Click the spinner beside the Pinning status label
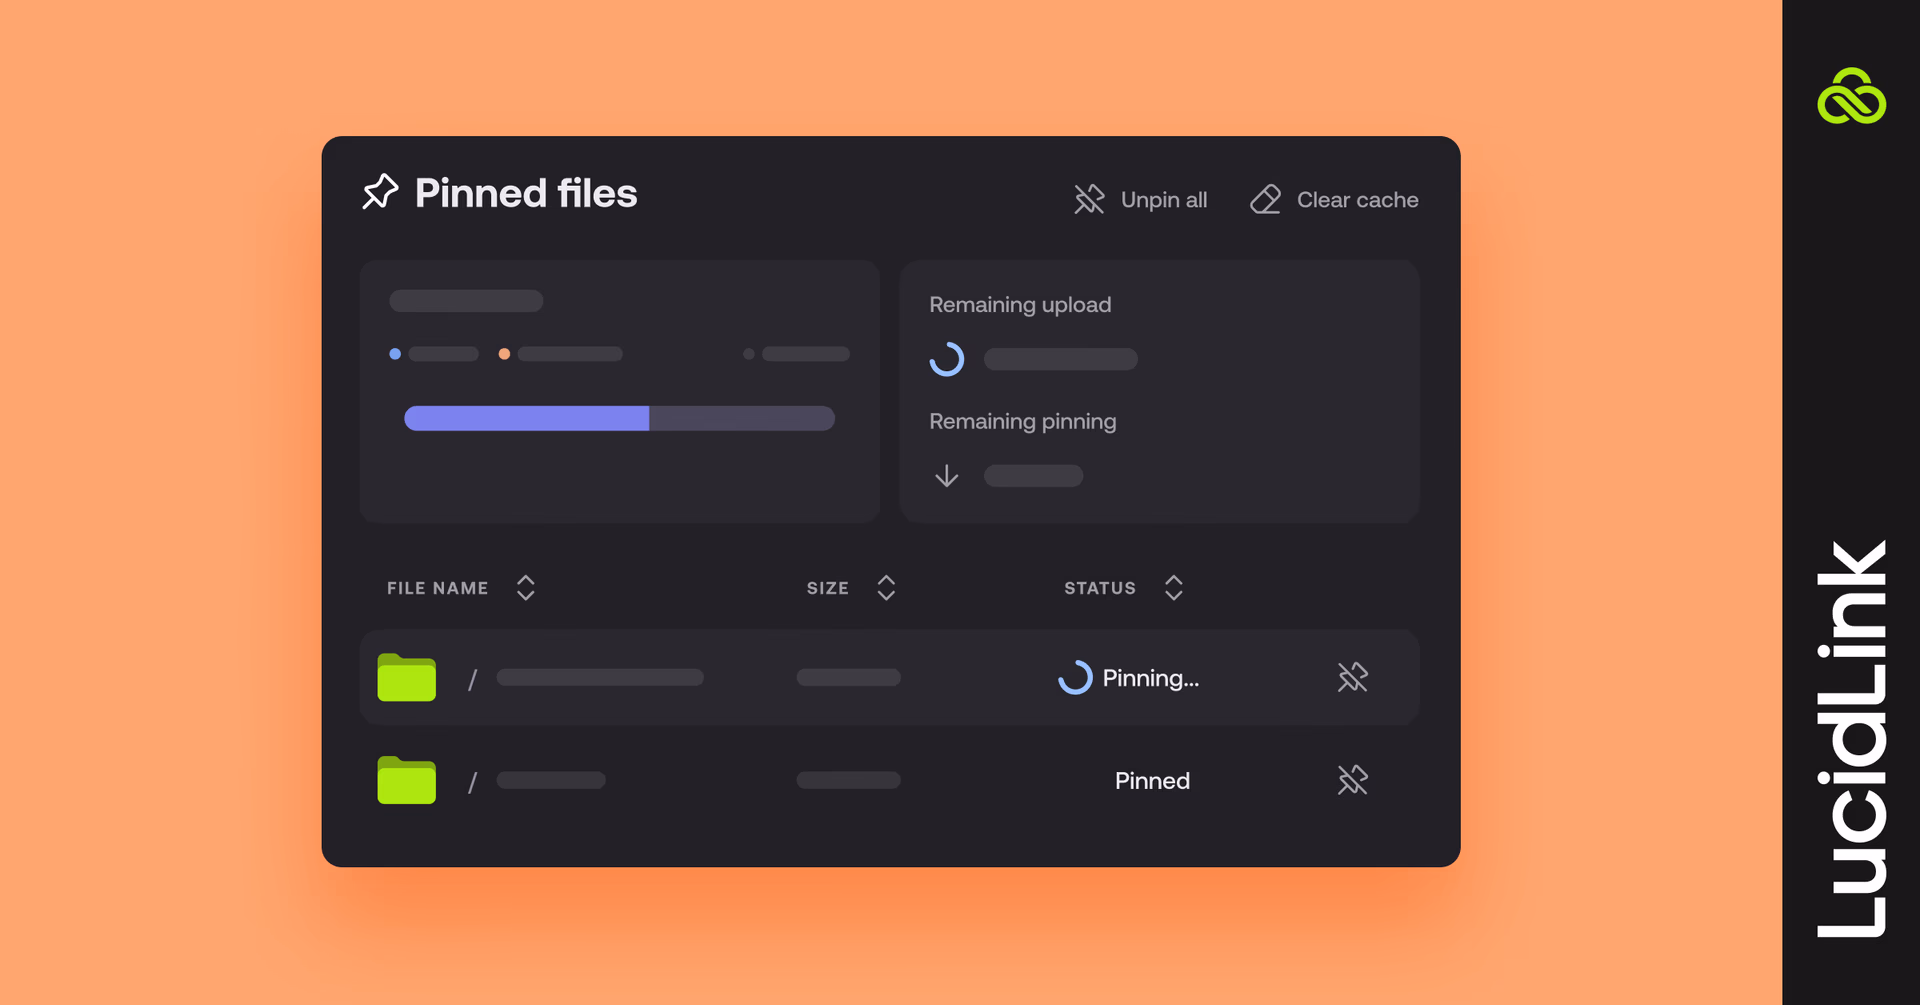The image size is (1920, 1005). point(1074,677)
